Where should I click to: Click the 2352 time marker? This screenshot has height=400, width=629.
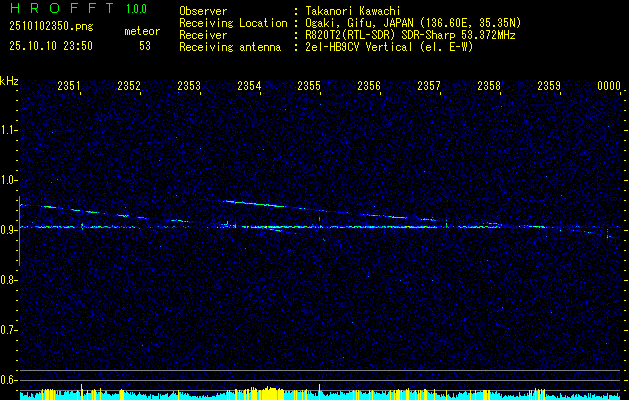click(x=129, y=85)
